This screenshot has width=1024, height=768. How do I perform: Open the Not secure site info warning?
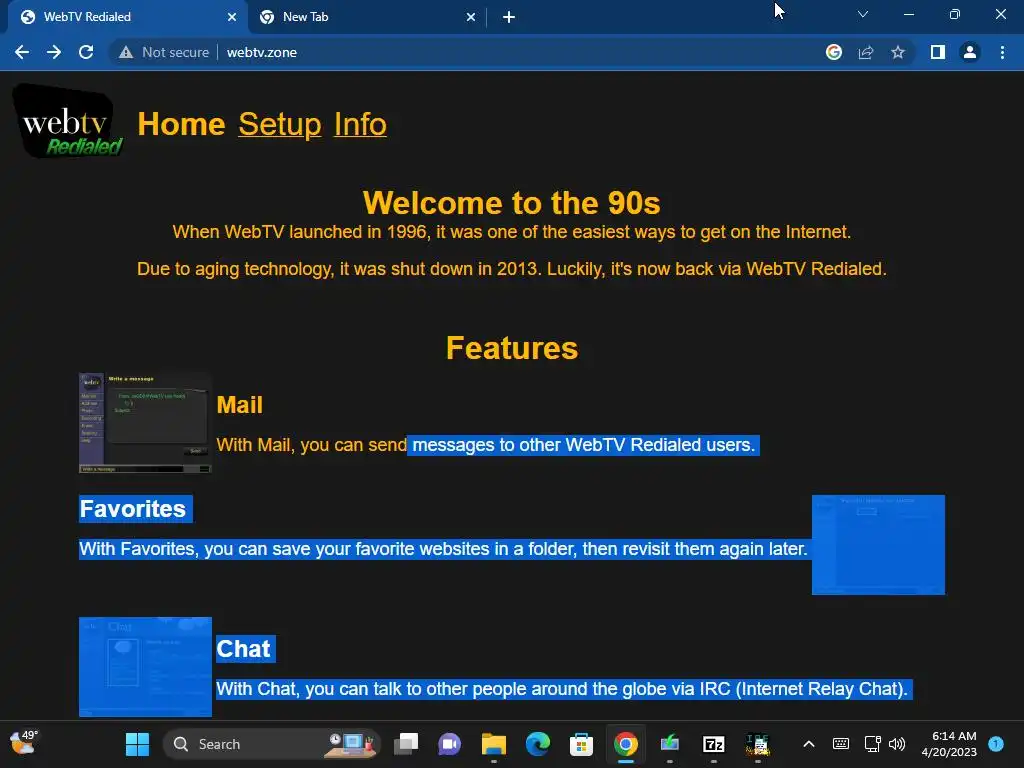click(164, 52)
